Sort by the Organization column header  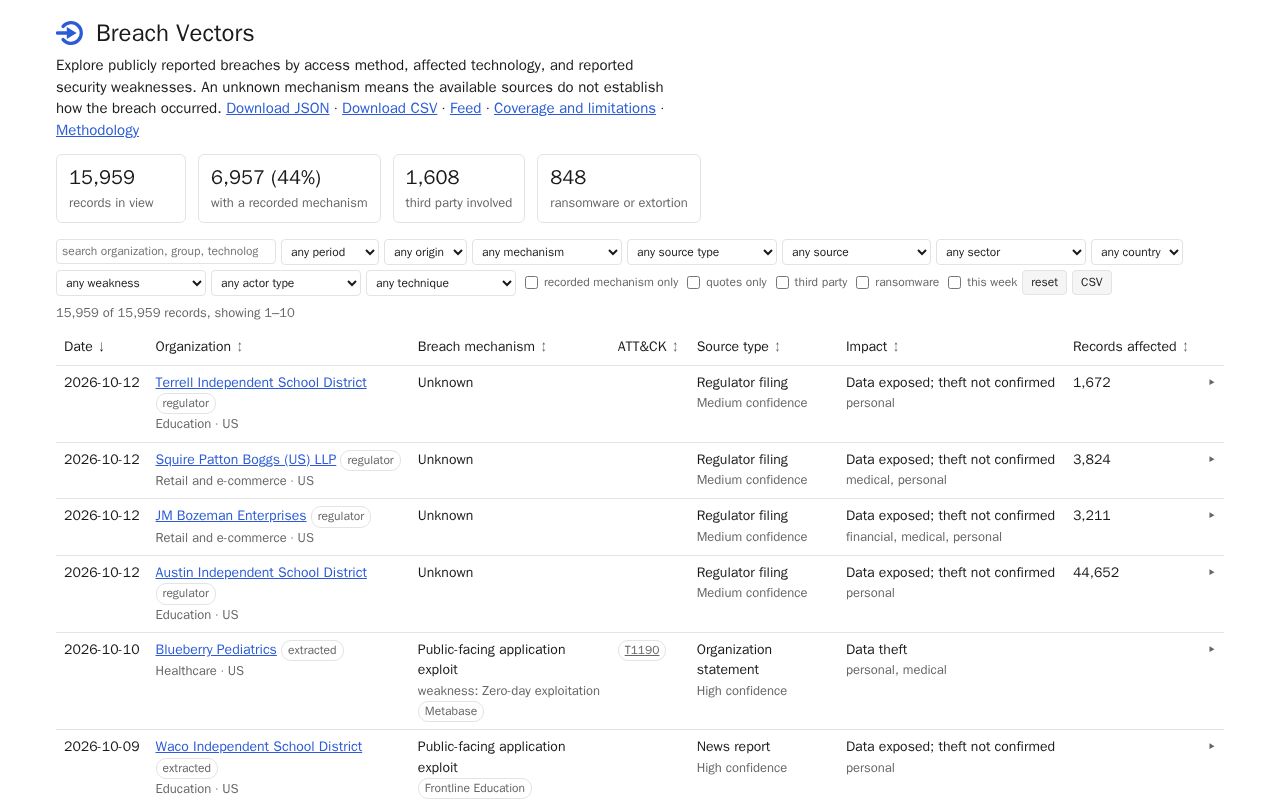pos(199,347)
